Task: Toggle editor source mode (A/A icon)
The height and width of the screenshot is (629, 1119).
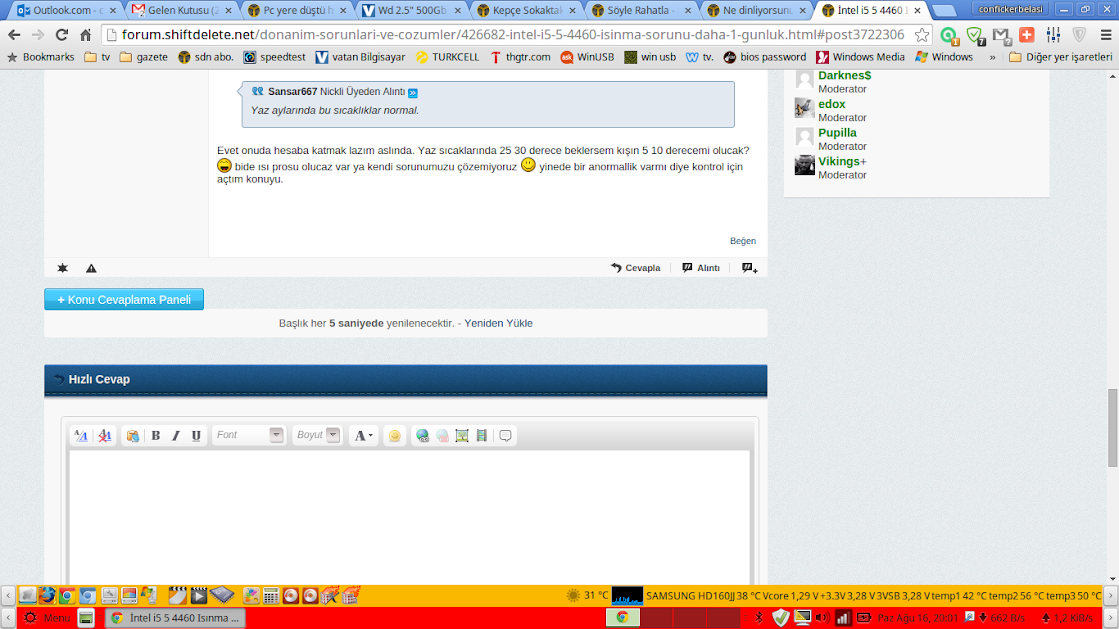Action: pos(81,436)
